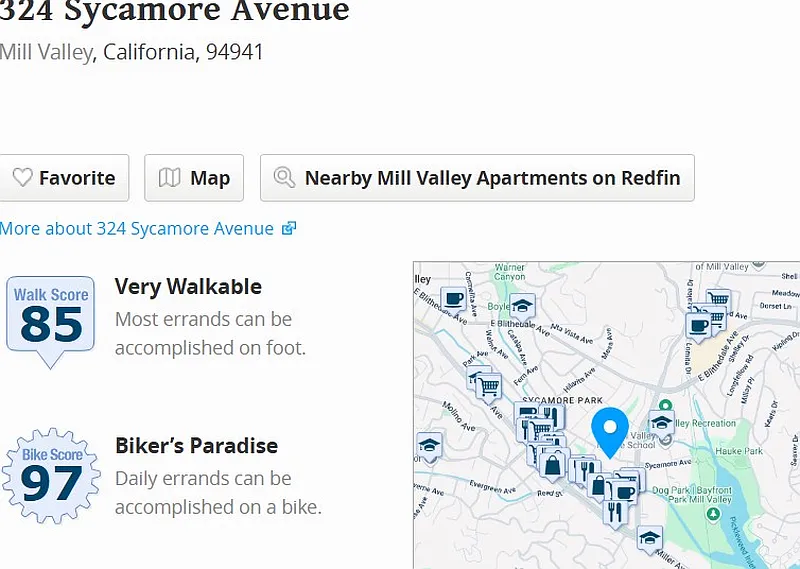Click the shopping bag marker near Reed St
The image size is (800, 569).
click(x=552, y=464)
